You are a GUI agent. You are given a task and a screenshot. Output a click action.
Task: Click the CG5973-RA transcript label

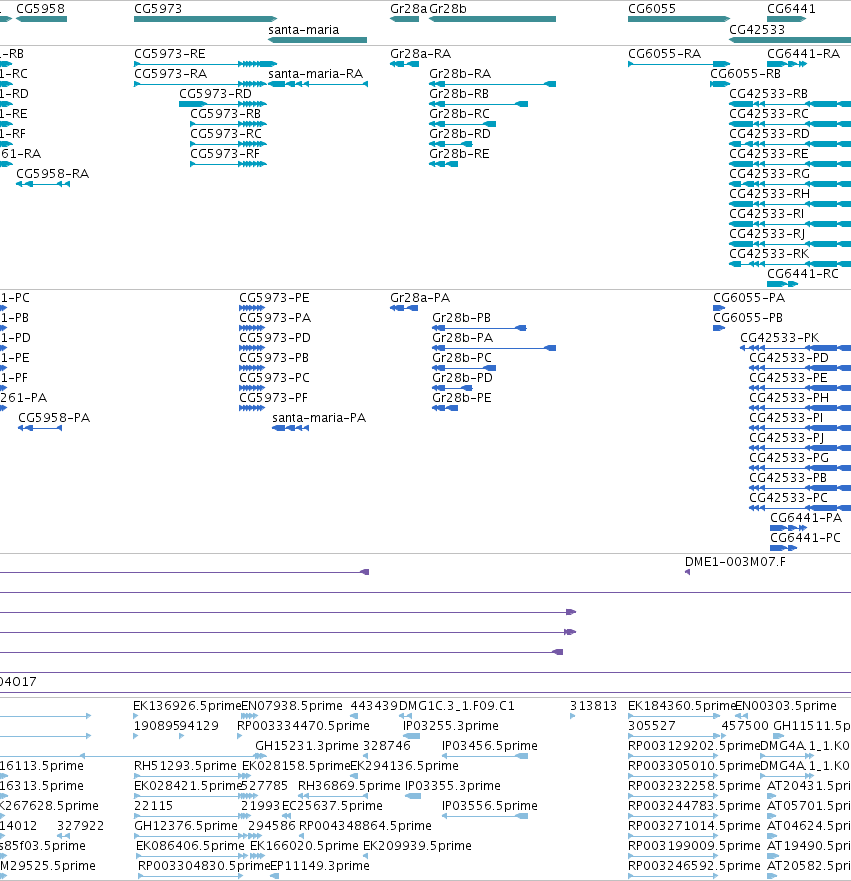coord(170,74)
